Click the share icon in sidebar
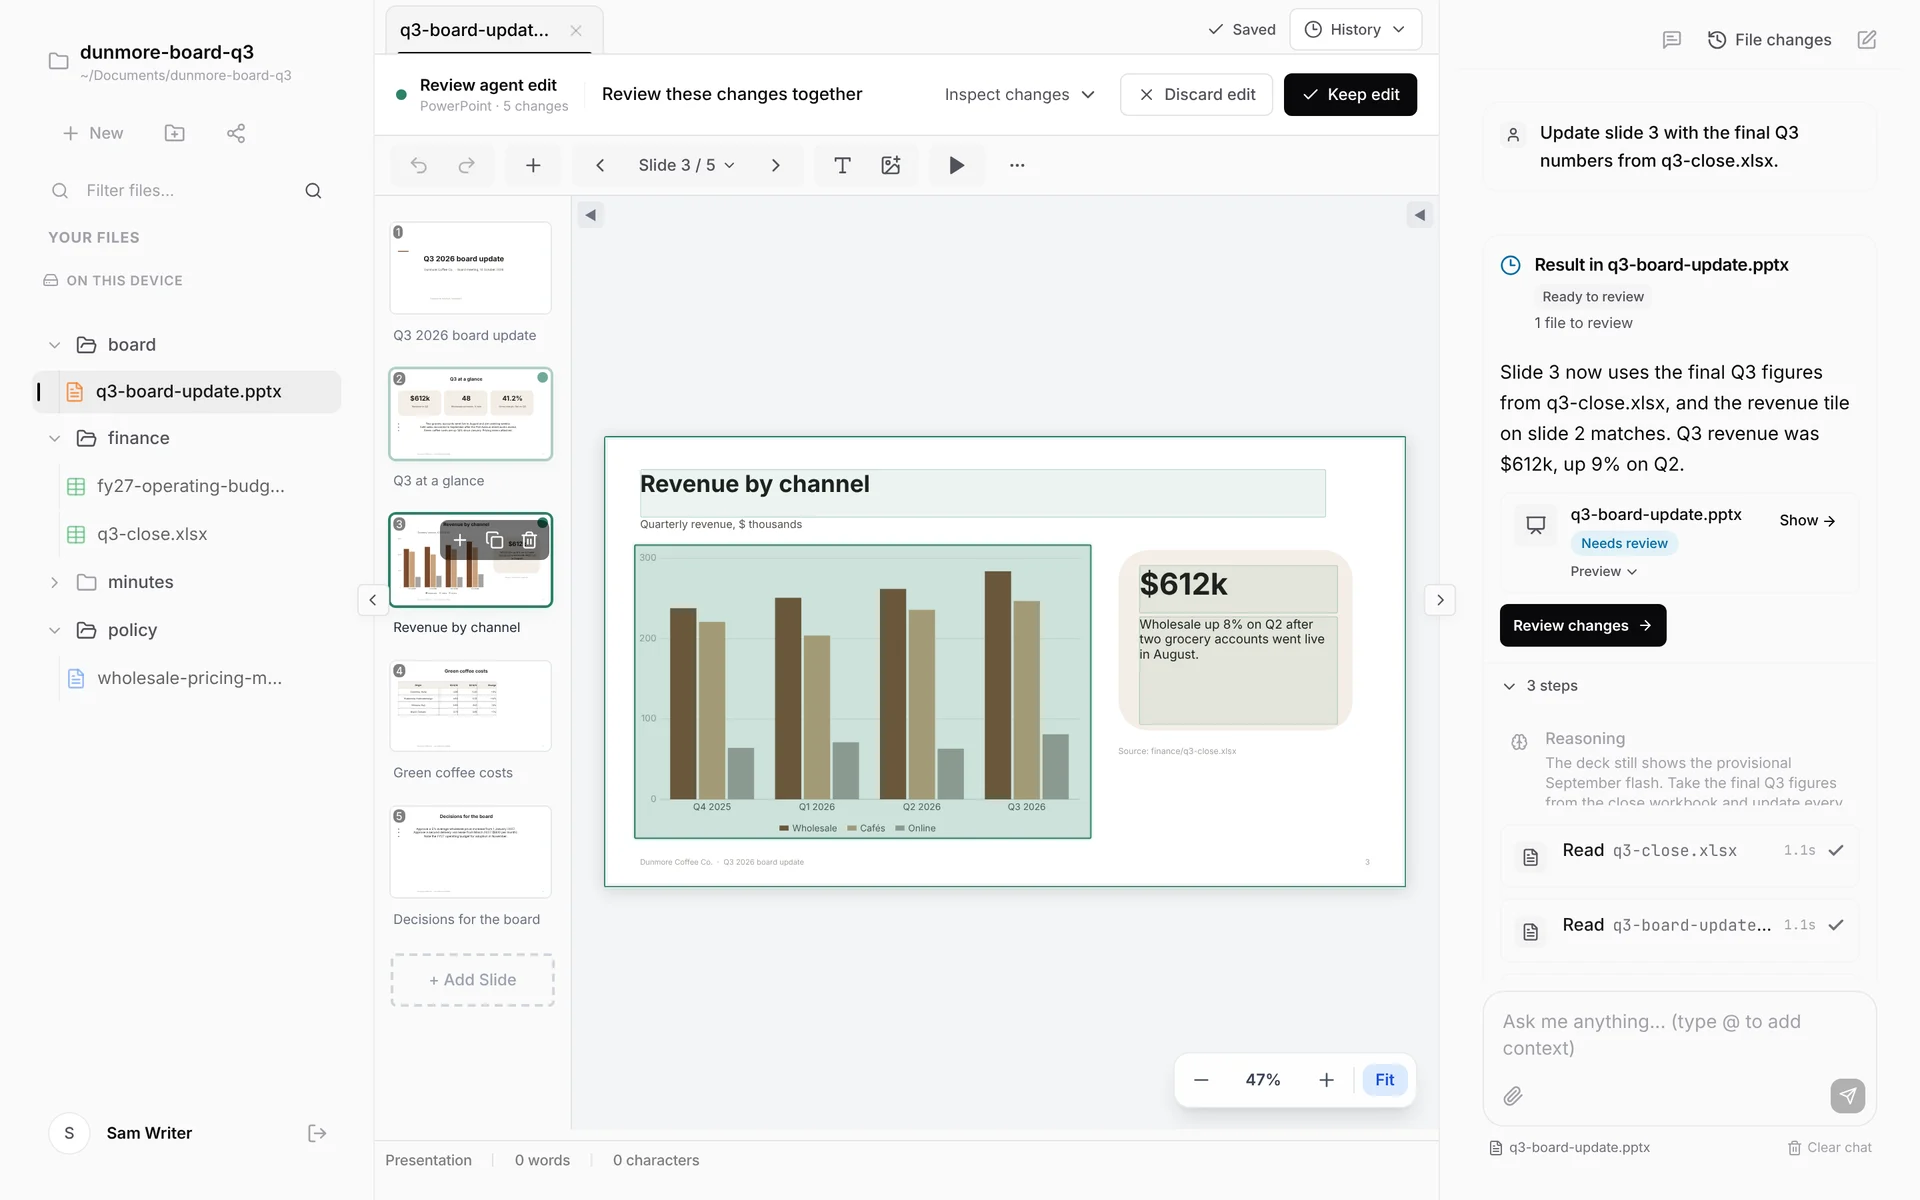This screenshot has height=1200, width=1920. [236, 133]
